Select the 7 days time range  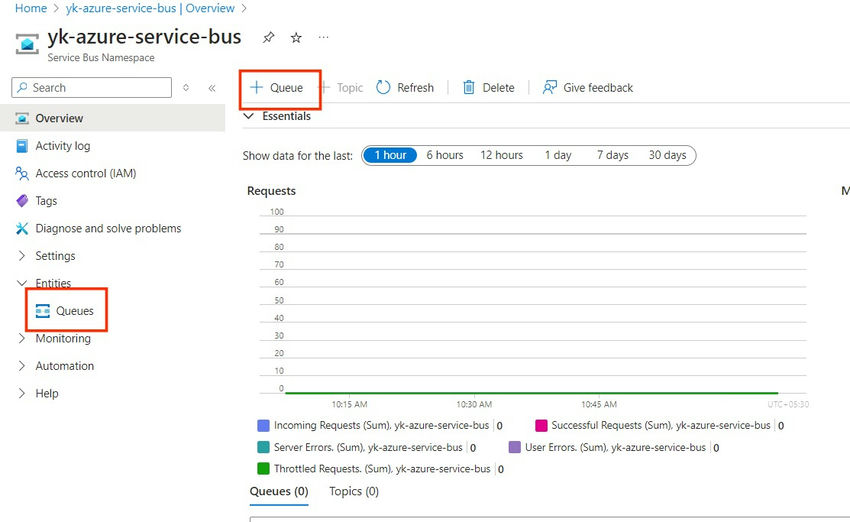click(613, 155)
